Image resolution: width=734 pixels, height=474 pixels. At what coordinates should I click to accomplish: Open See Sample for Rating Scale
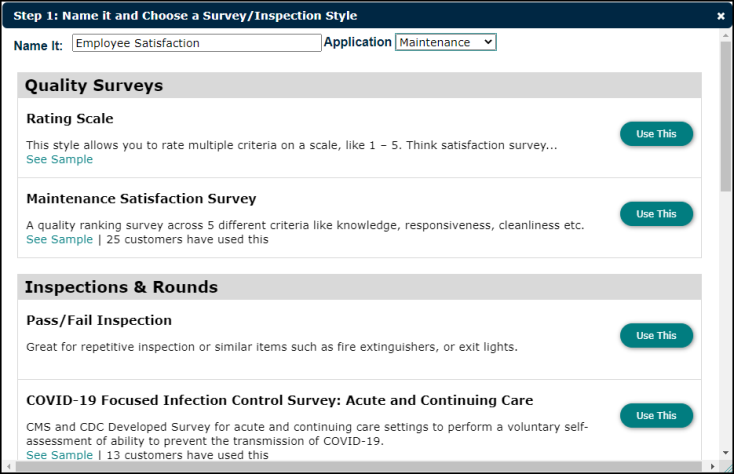point(59,160)
